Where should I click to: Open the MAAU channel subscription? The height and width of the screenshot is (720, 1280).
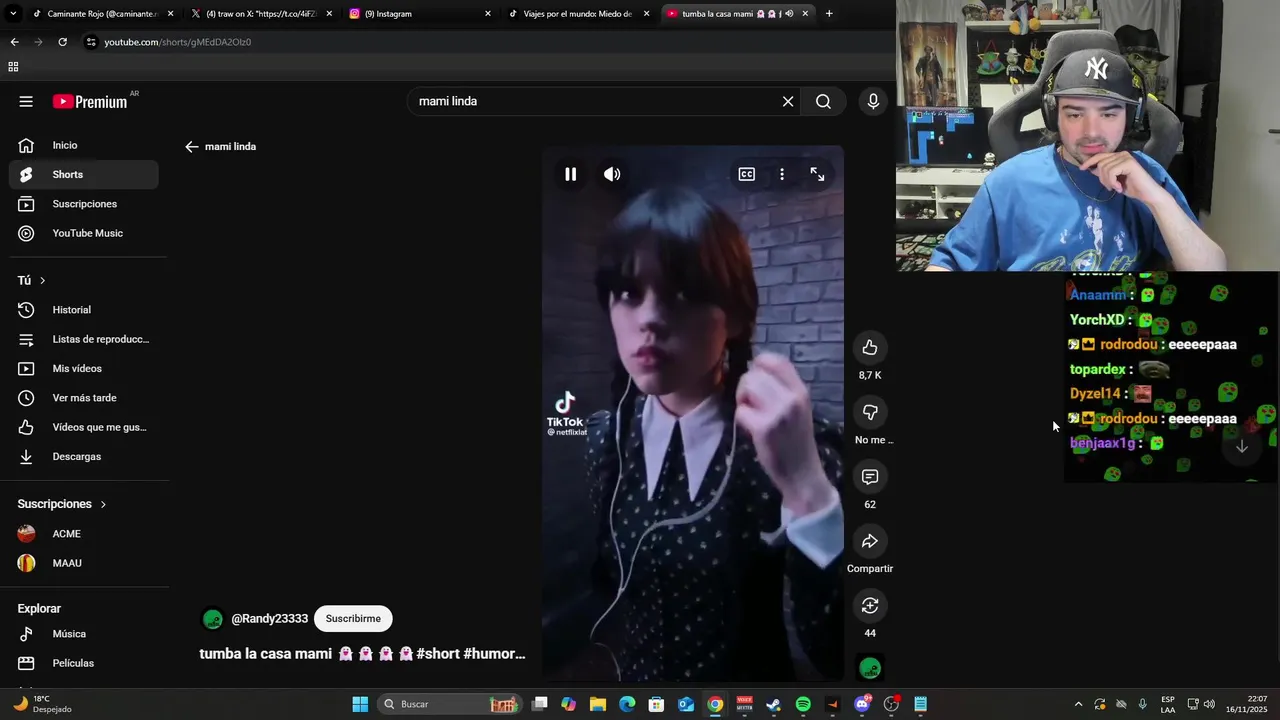[84, 563]
